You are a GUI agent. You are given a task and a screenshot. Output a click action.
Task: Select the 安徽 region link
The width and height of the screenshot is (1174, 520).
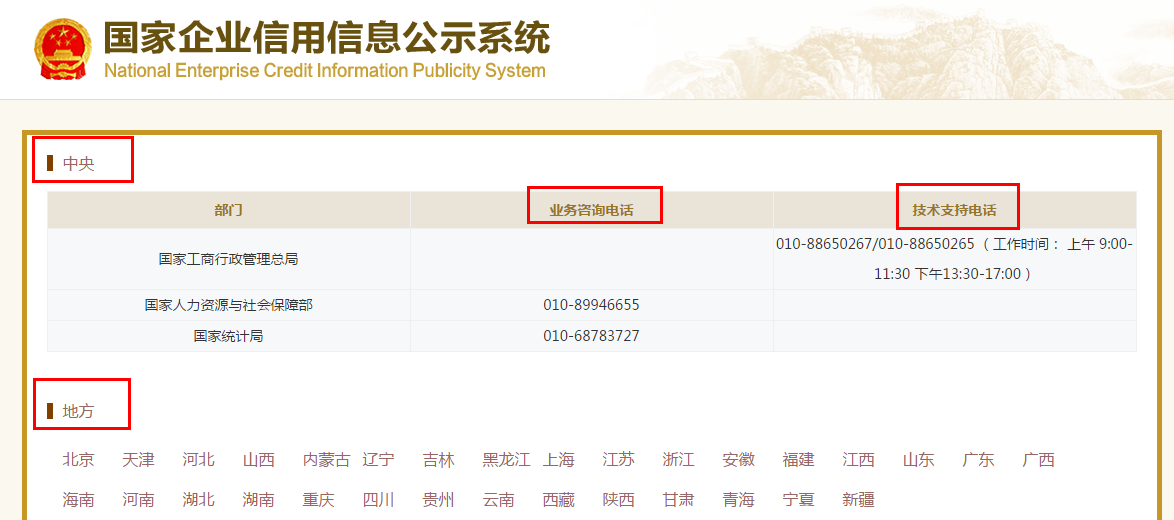tap(738, 459)
